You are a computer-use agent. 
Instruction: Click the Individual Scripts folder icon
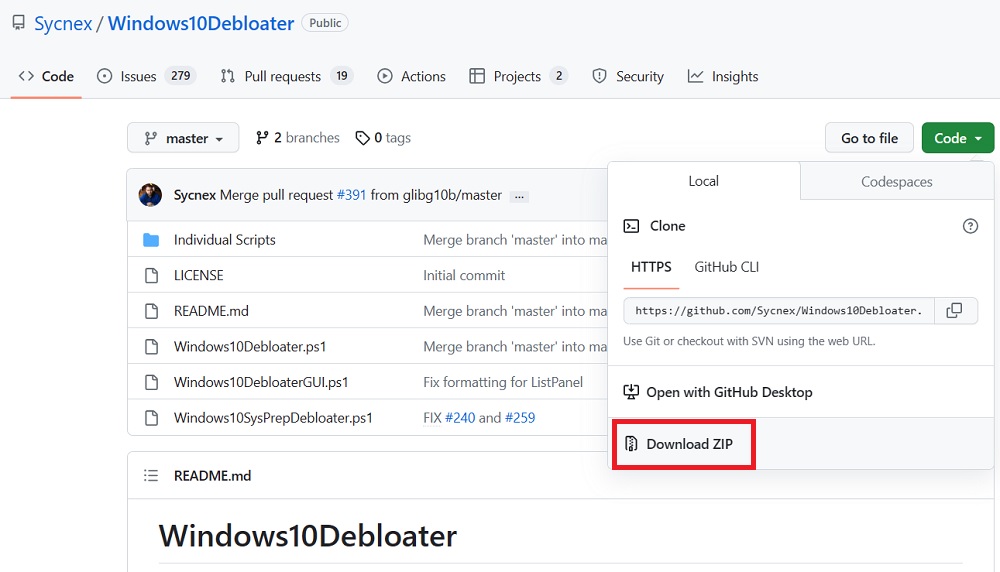tap(151, 240)
